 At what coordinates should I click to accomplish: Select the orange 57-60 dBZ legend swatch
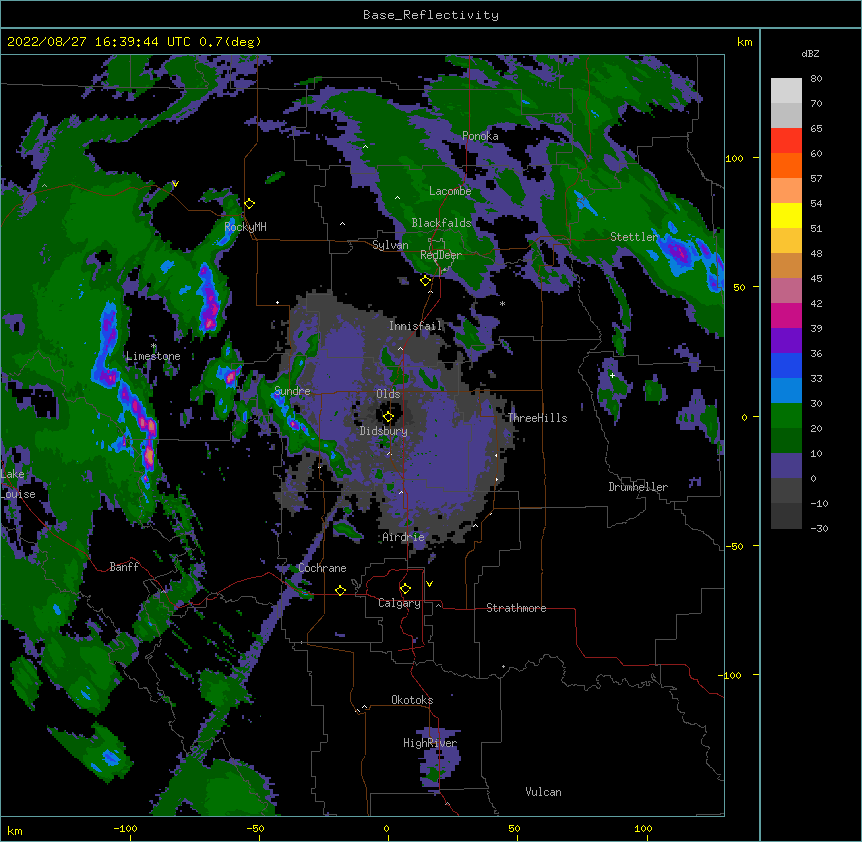tap(786, 165)
